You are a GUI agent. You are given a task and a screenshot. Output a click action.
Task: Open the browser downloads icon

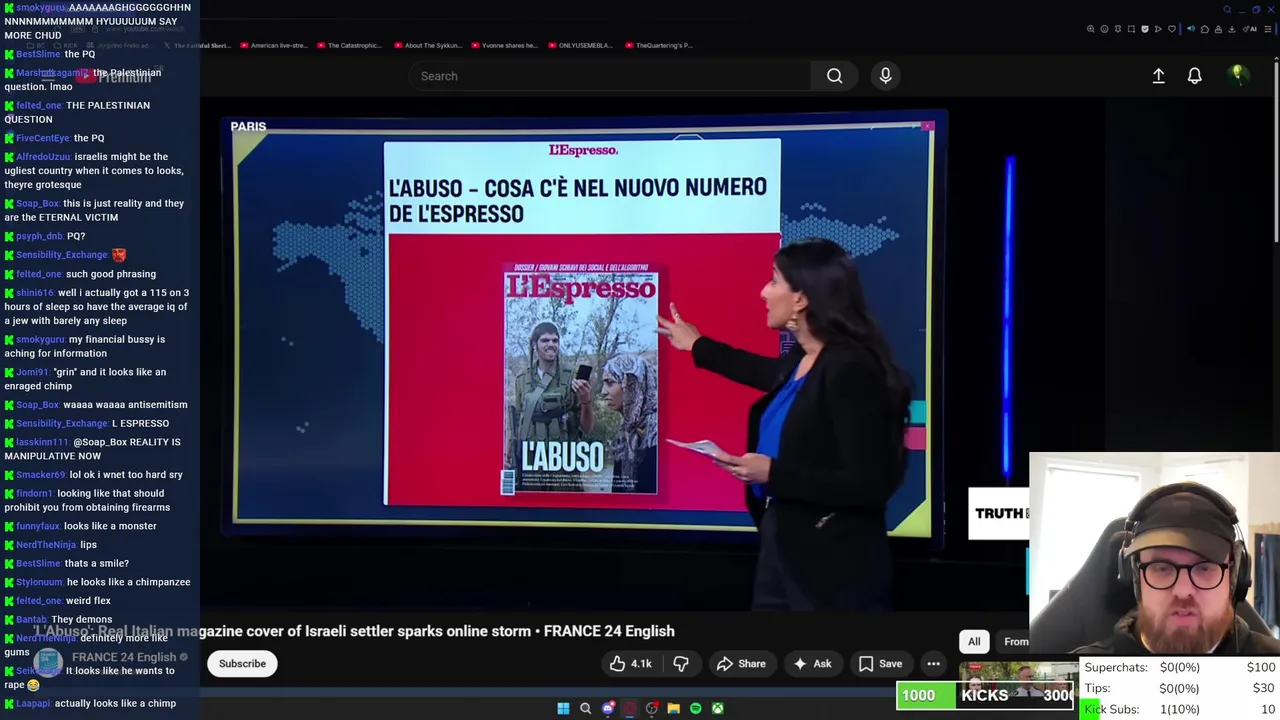coord(1231,29)
